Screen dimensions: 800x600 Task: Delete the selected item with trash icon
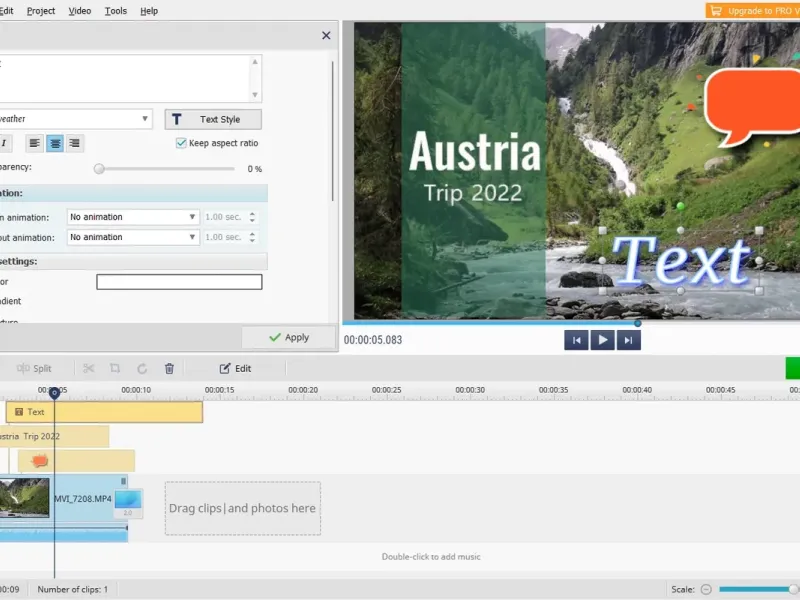click(169, 368)
